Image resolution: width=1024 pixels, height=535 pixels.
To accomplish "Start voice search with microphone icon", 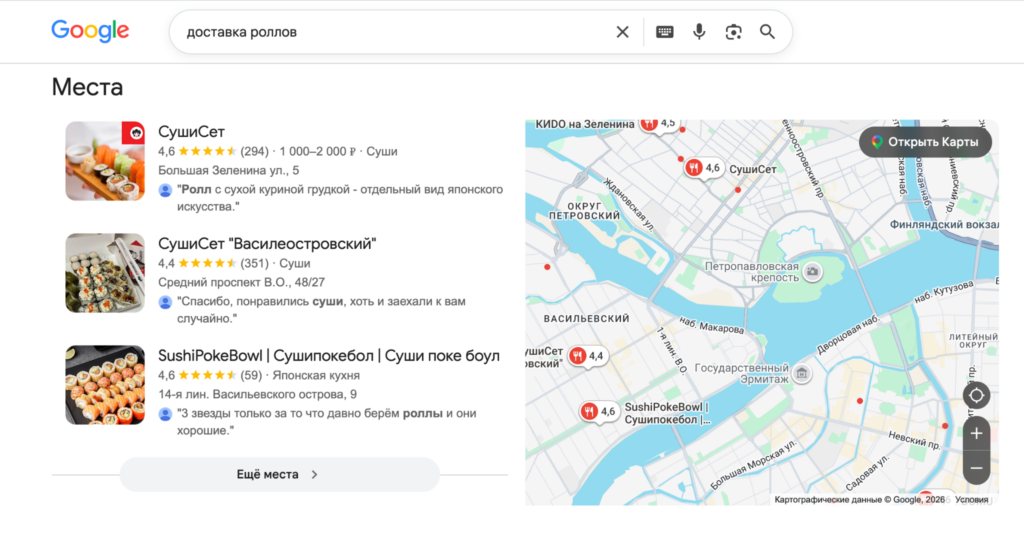I will (x=699, y=31).
